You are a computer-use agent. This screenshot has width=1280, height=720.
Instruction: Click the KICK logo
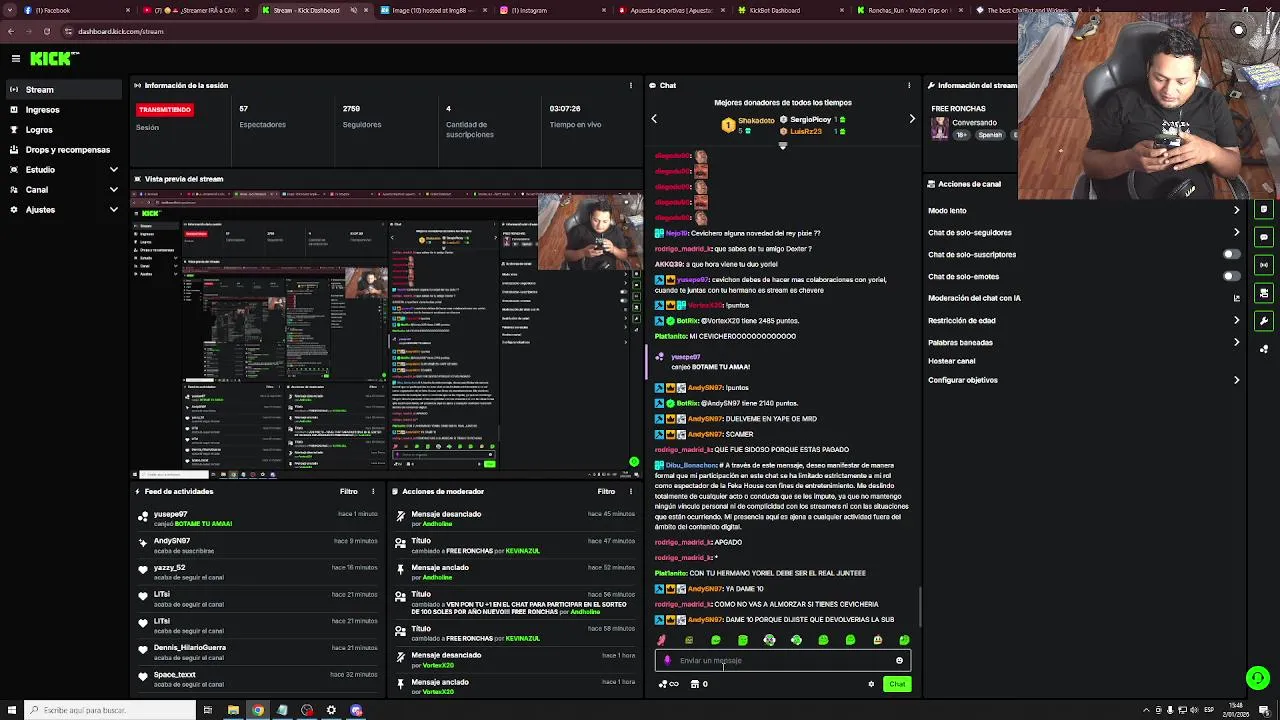[x=50, y=59]
